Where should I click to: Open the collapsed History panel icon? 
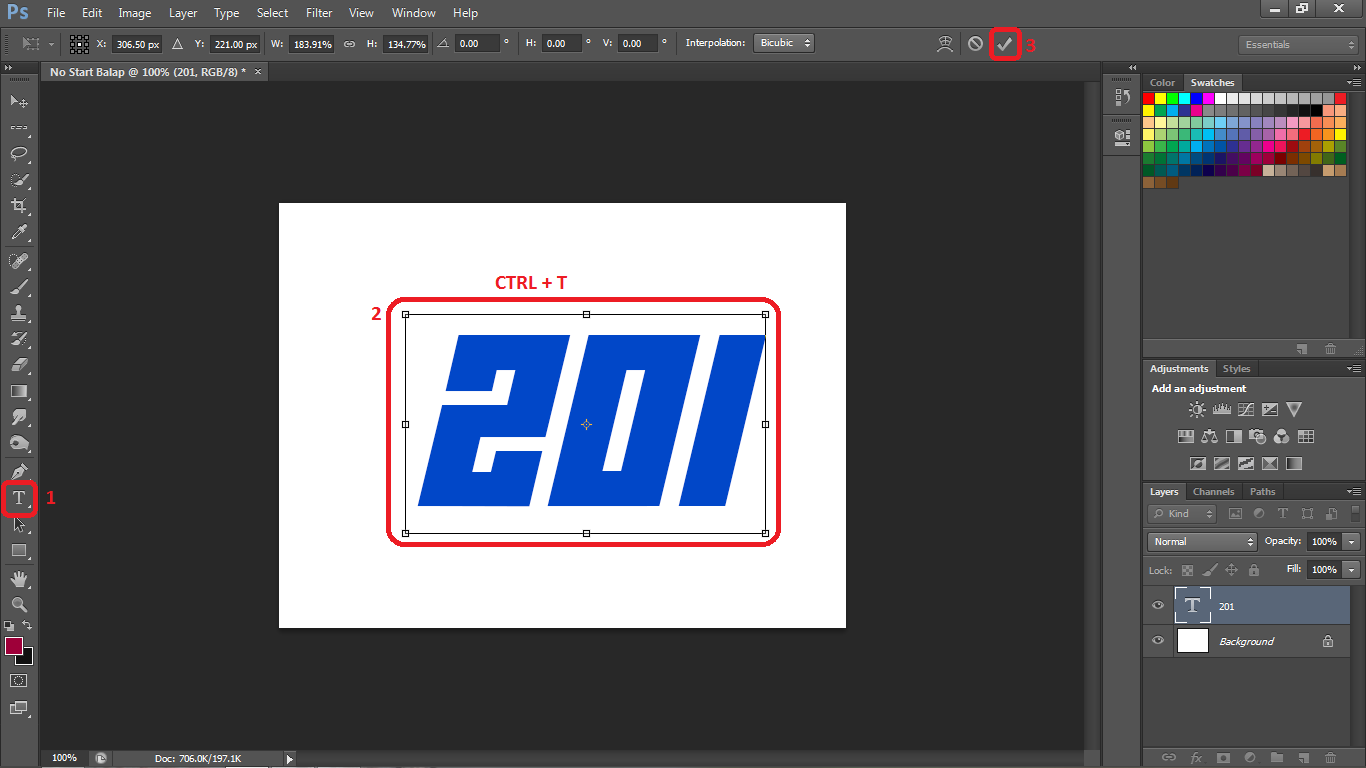pos(1121,97)
